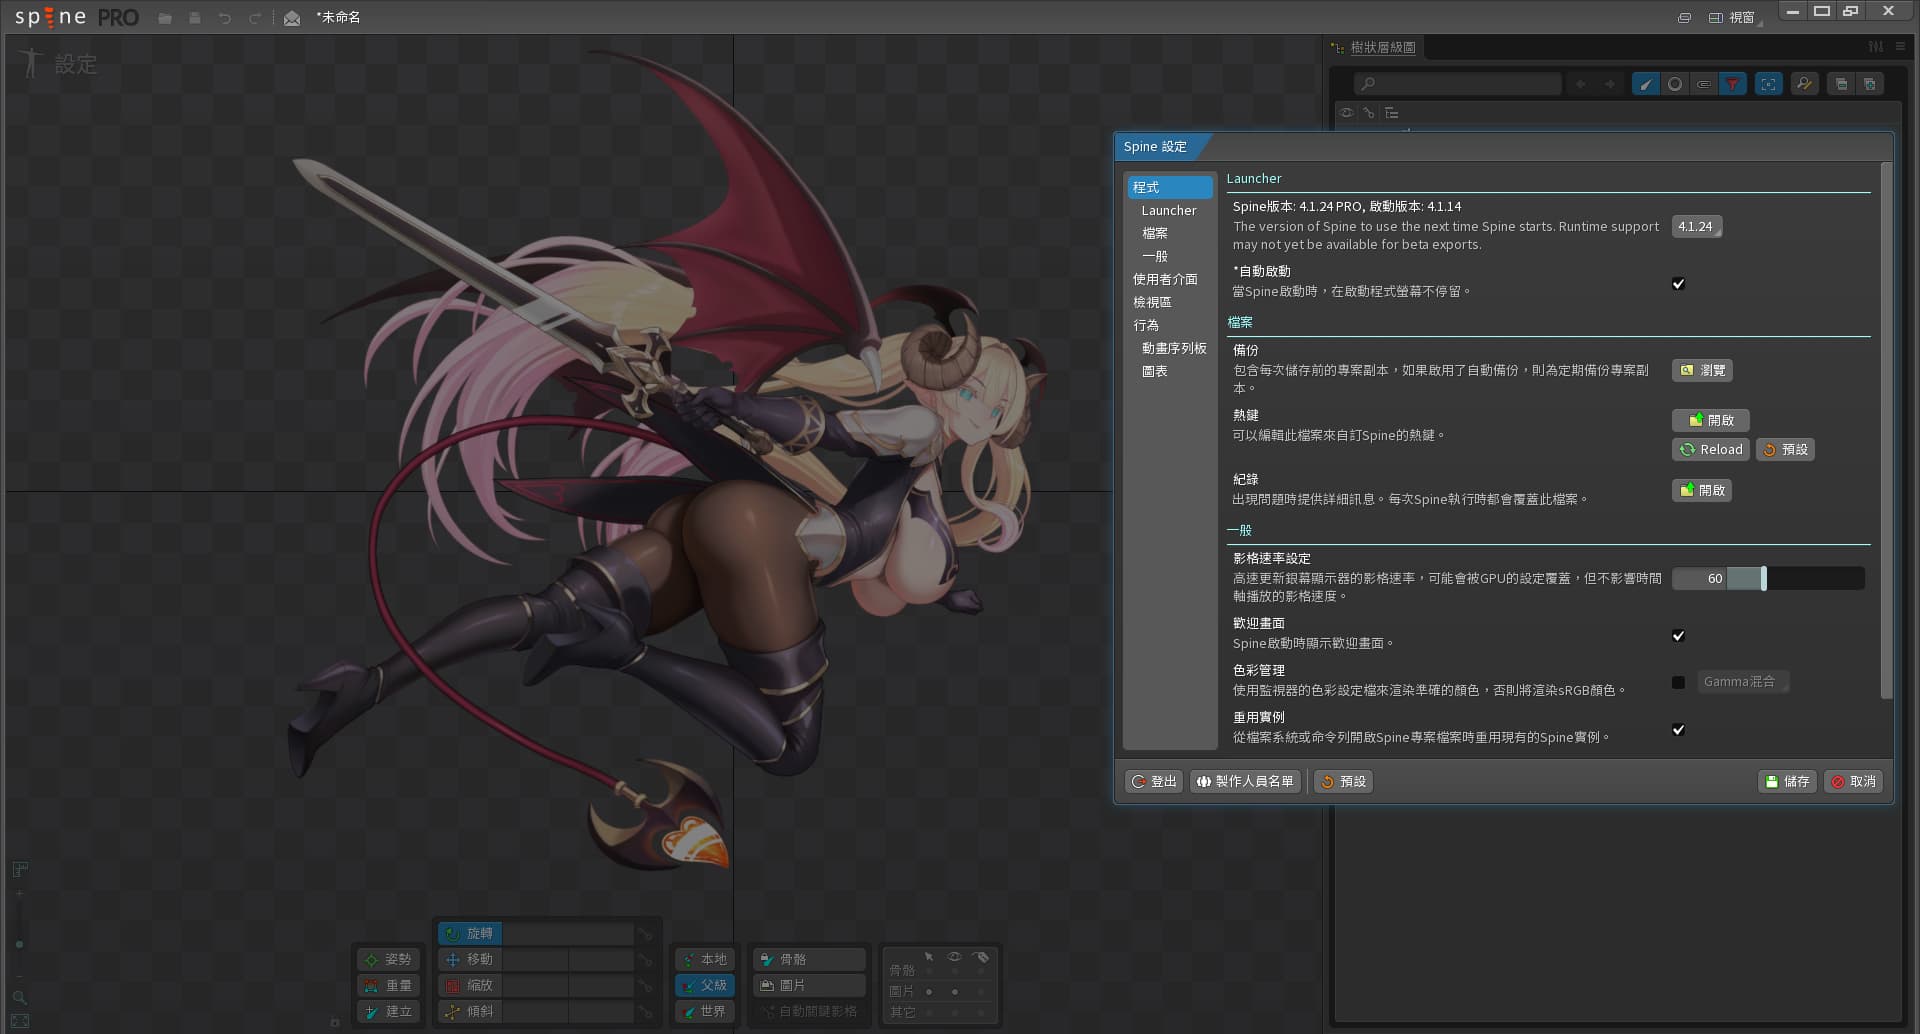Click the Reload hotkeys button

coord(1710,450)
